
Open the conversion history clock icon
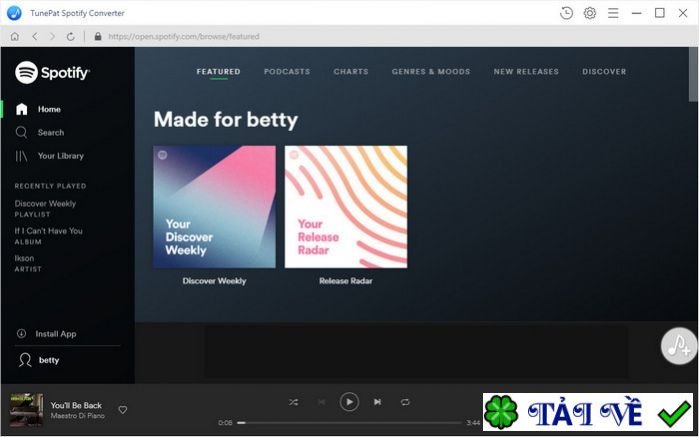pos(566,13)
